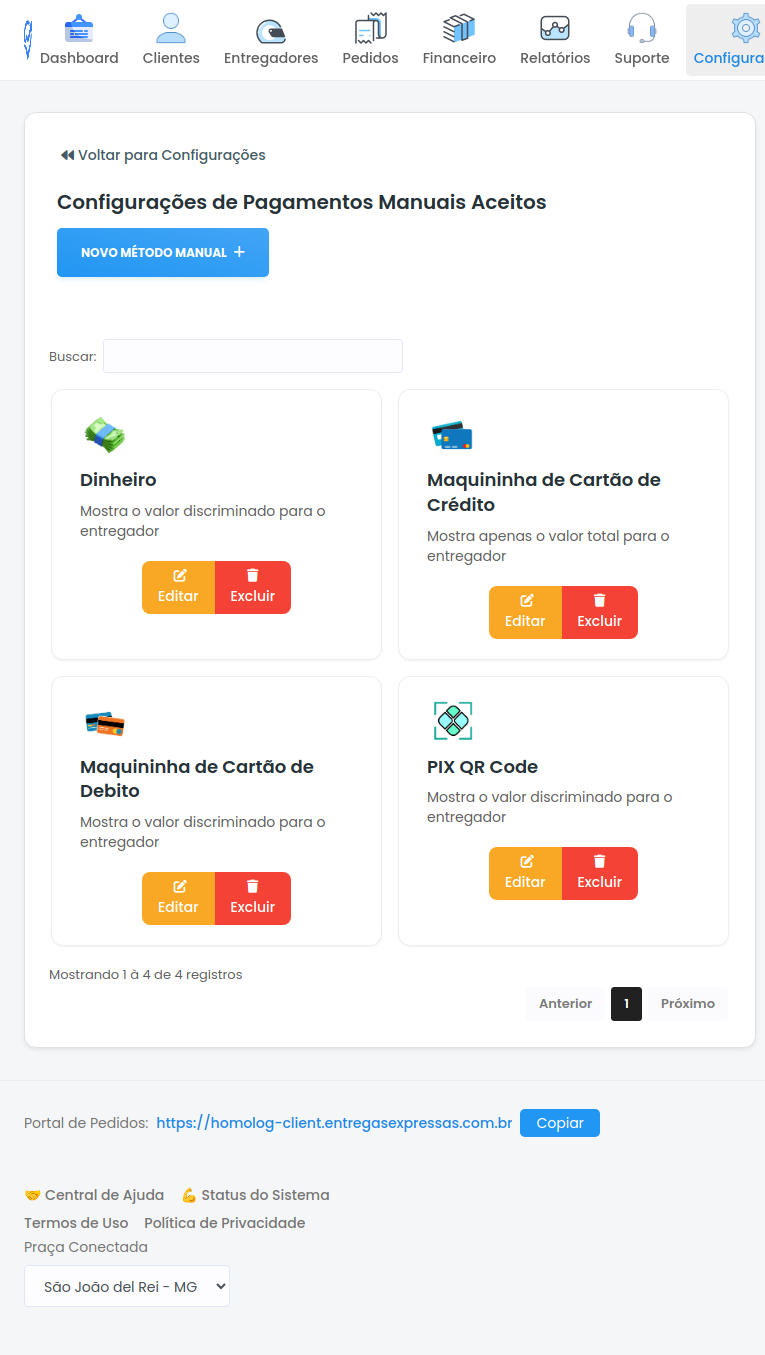Copy the Portal de Pedidos link with Copiar

(559, 1123)
